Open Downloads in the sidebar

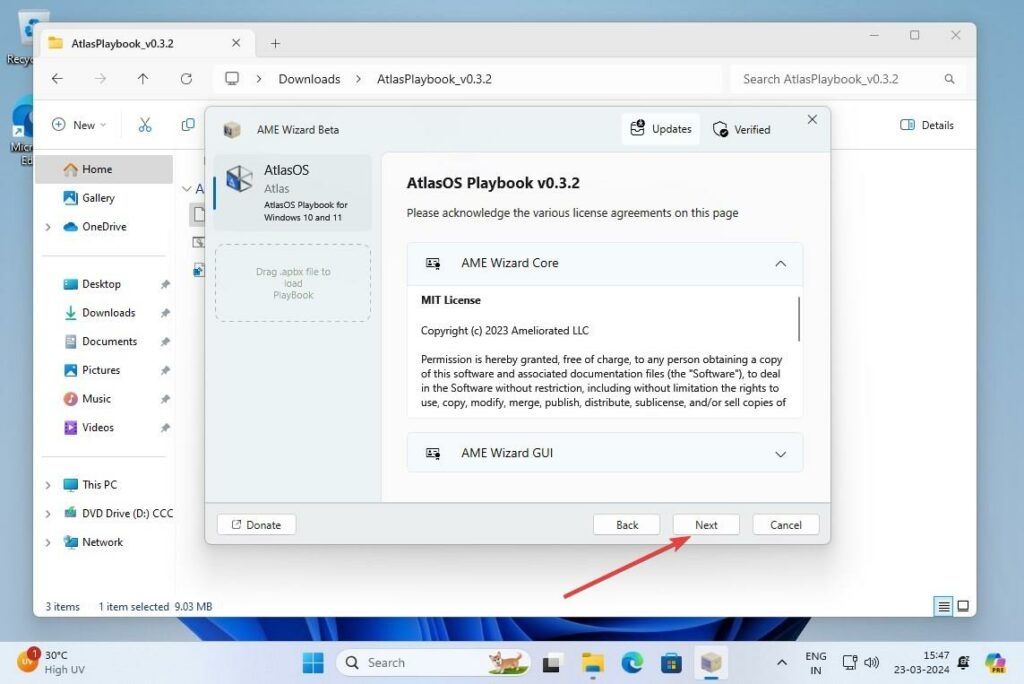coord(108,313)
